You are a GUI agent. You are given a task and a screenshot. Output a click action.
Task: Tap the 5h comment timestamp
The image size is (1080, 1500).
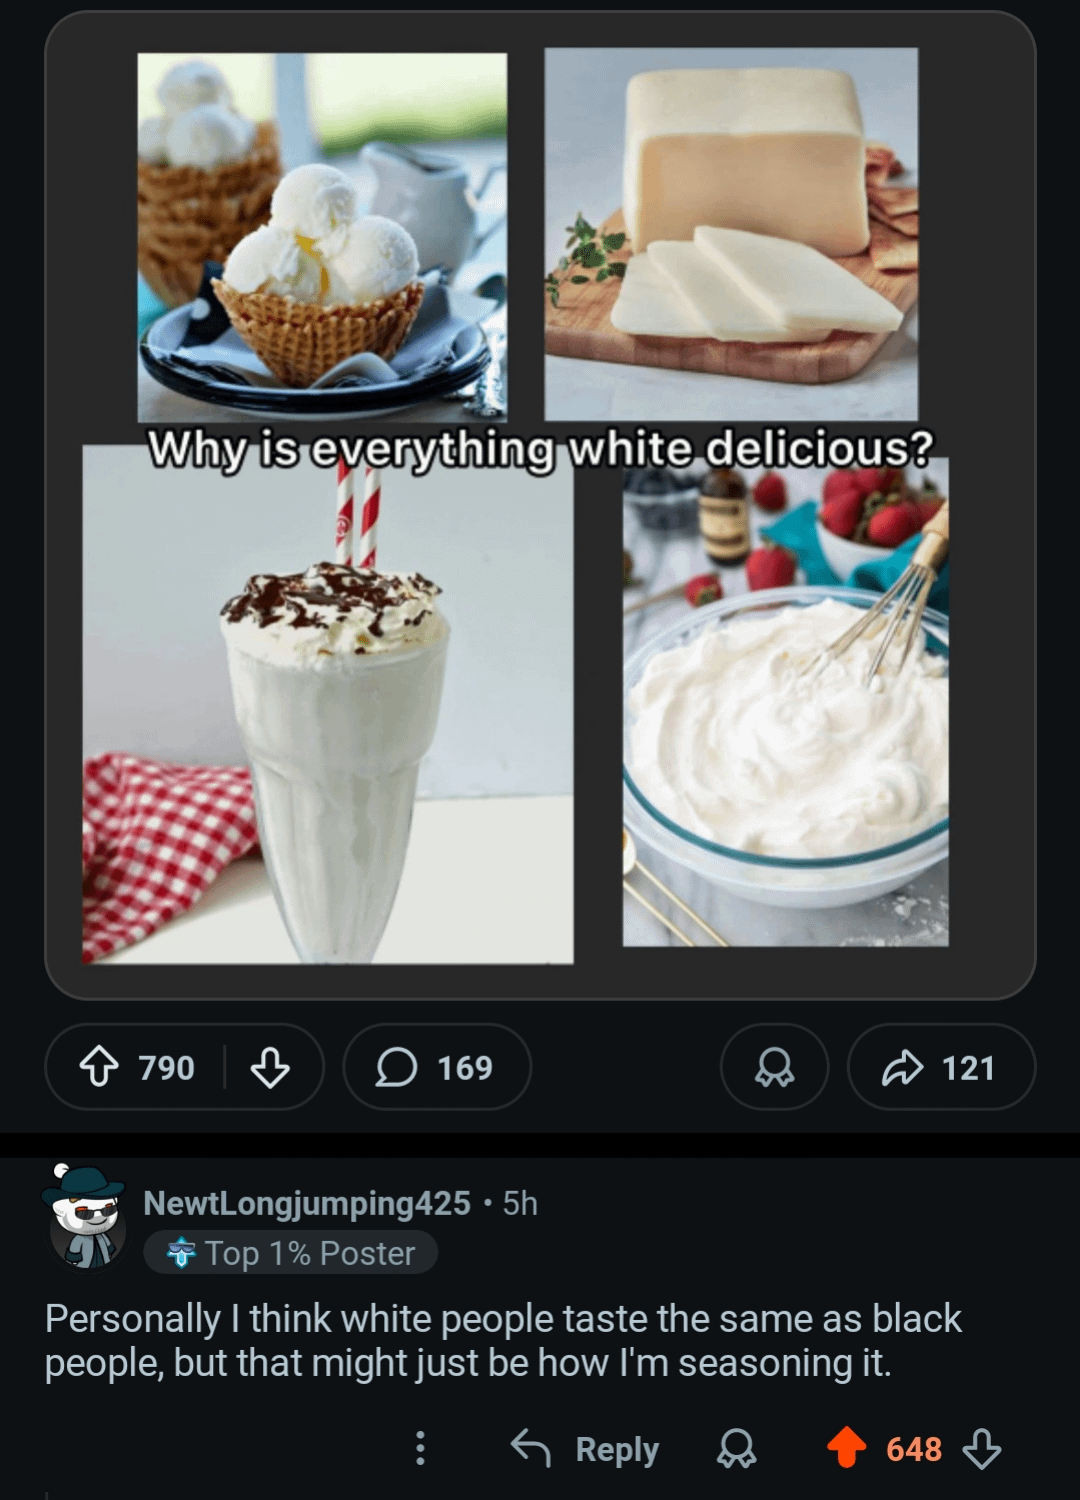coord(520,1203)
